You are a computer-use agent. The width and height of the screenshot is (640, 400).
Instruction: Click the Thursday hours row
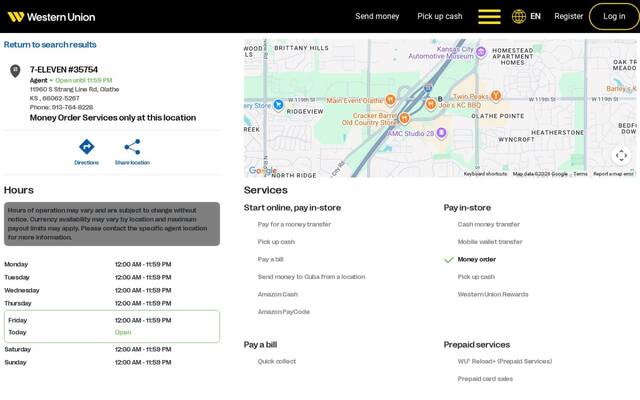click(x=112, y=303)
